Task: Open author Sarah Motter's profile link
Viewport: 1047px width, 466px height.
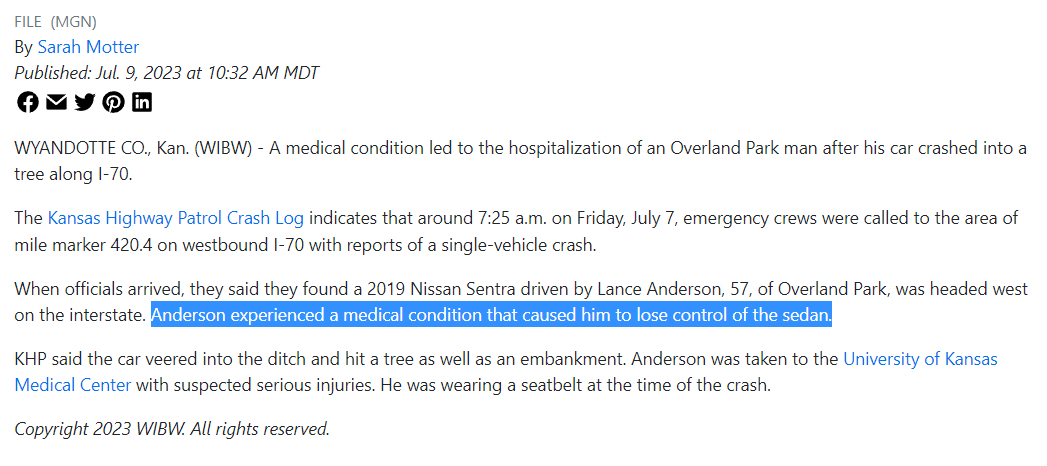Action: (88, 47)
